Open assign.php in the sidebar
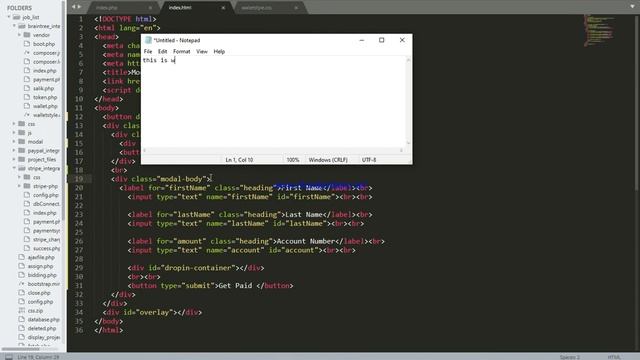 point(40,266)
